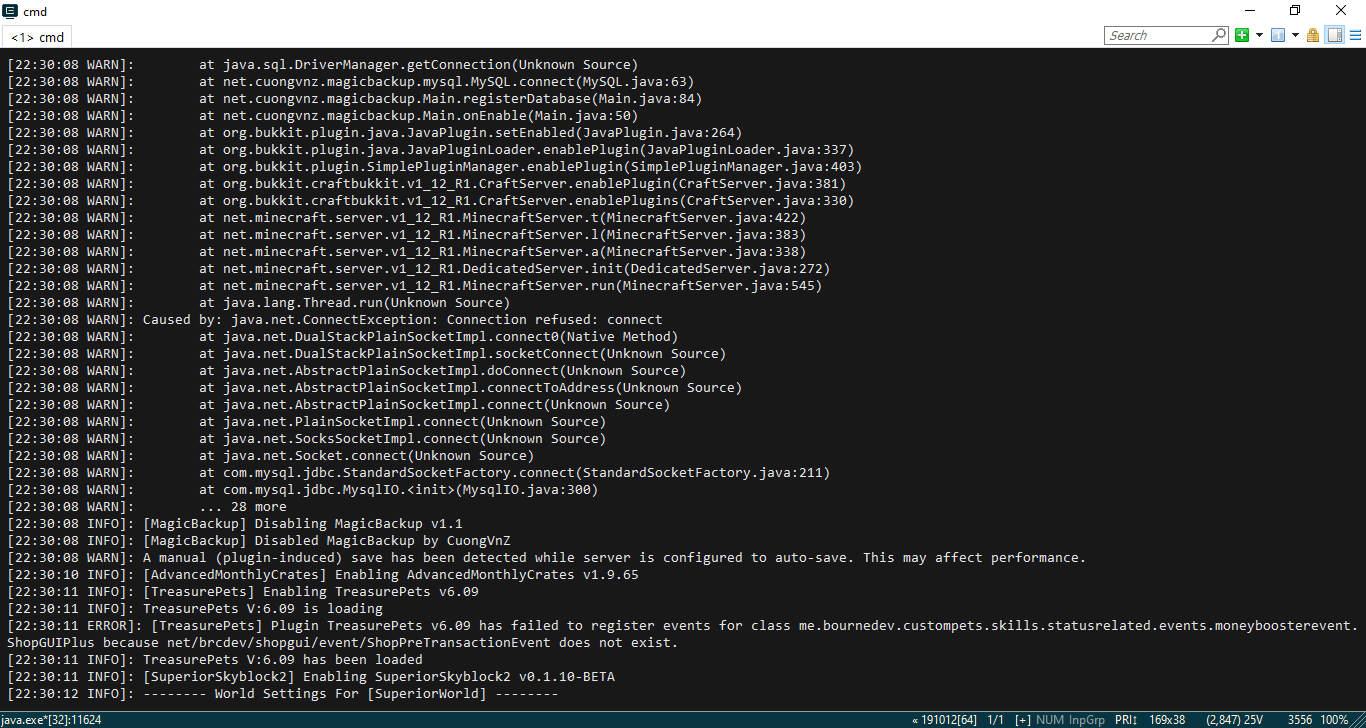Viewport: 1366px width, 728px height.
Task: Click the "Caused by: java.net.ConnectException" line
Action: [334, 320]
